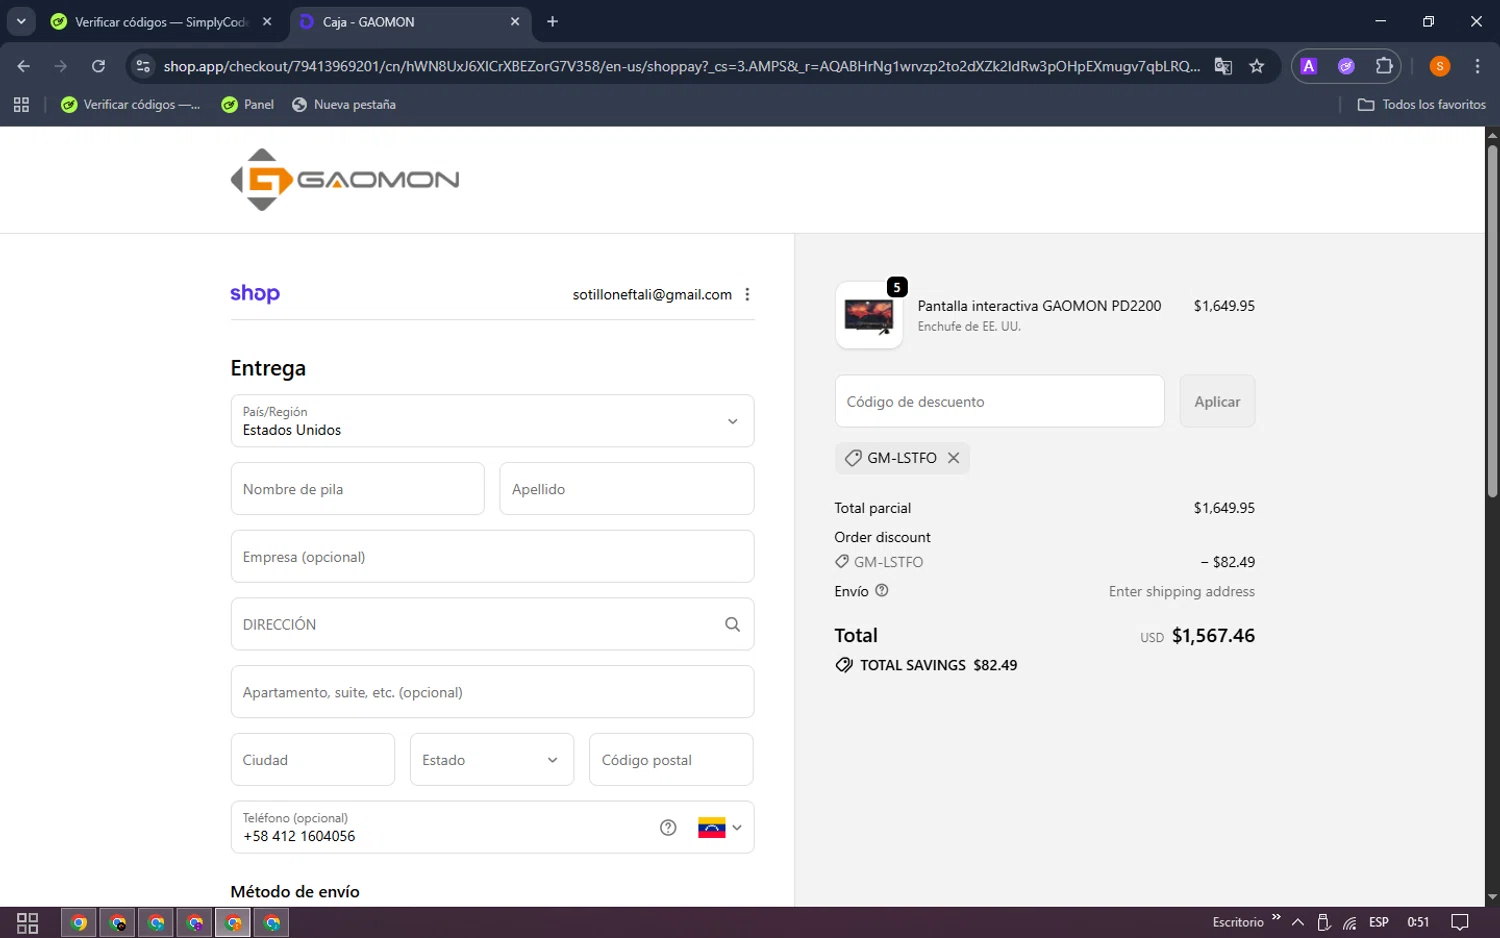Screen dimensions: 1500x938
Task: Click the TOTAL SAVINGS $82.49 text
Action: 938,665
